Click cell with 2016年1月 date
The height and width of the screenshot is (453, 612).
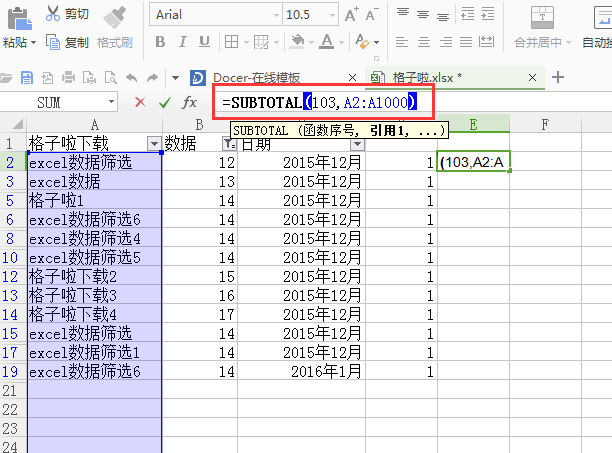[x=301, y=371]
